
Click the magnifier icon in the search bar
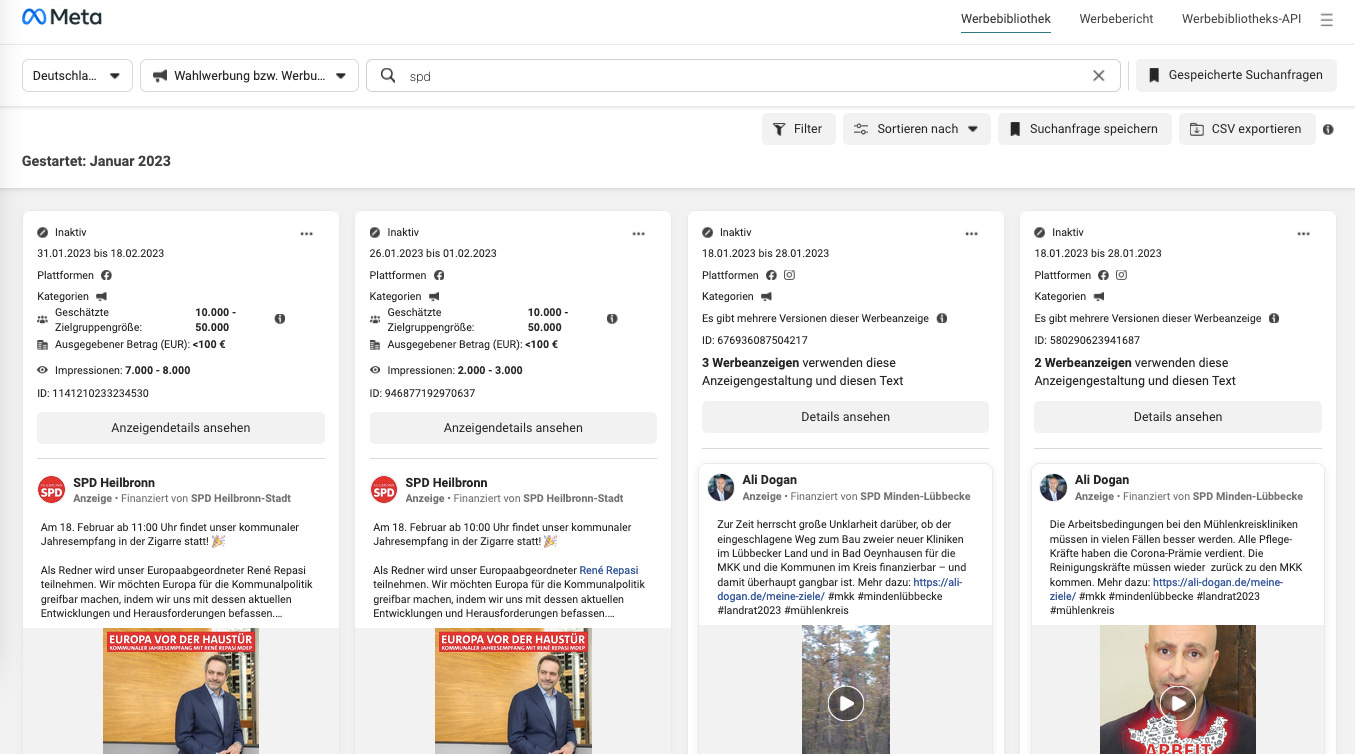pos(388,75)
